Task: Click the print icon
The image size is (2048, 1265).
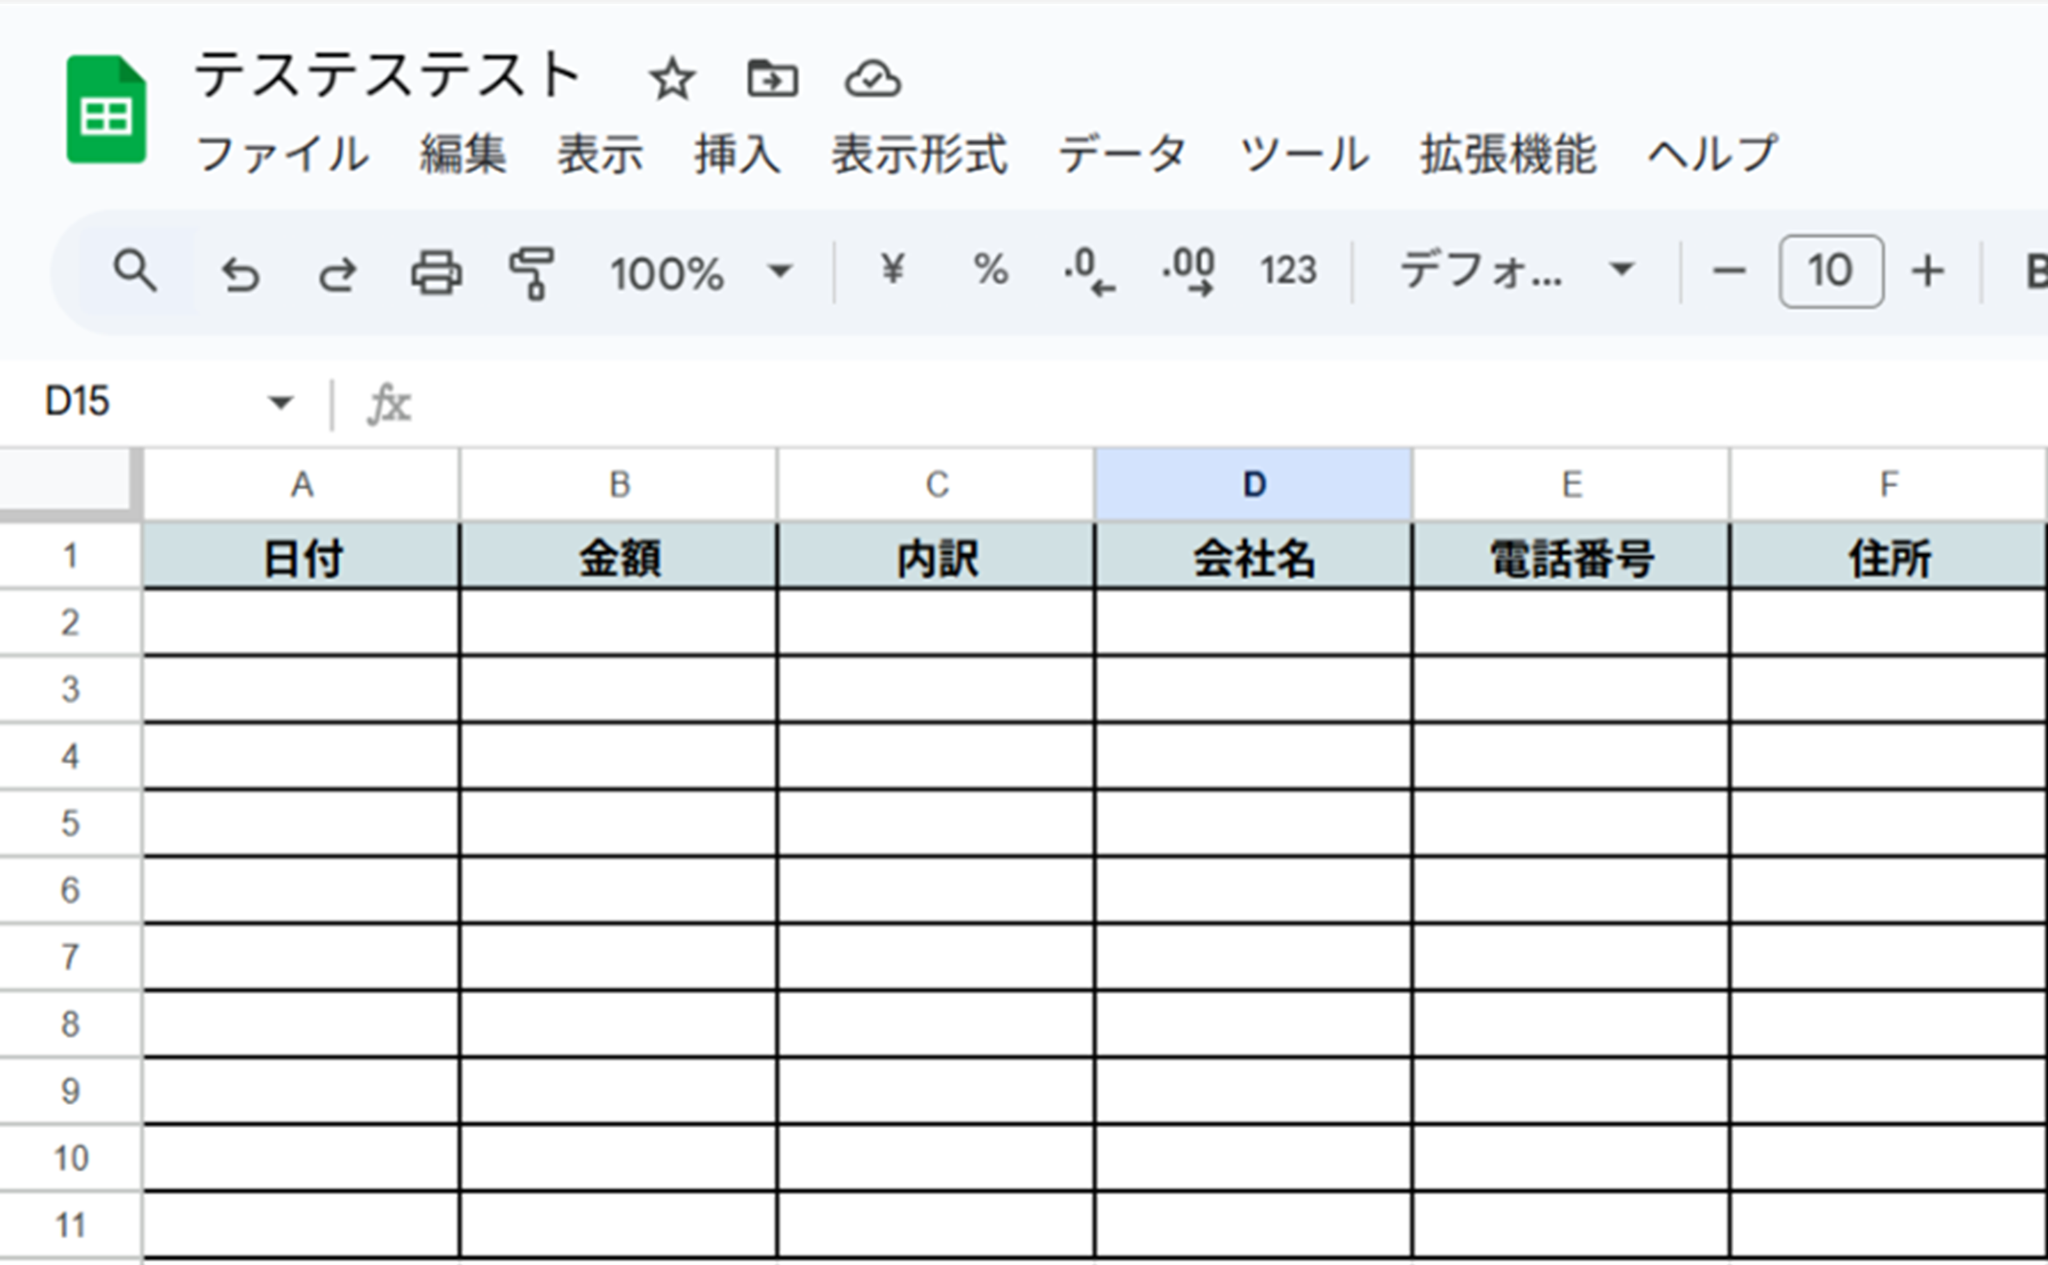Action: (x=436, y=272)
